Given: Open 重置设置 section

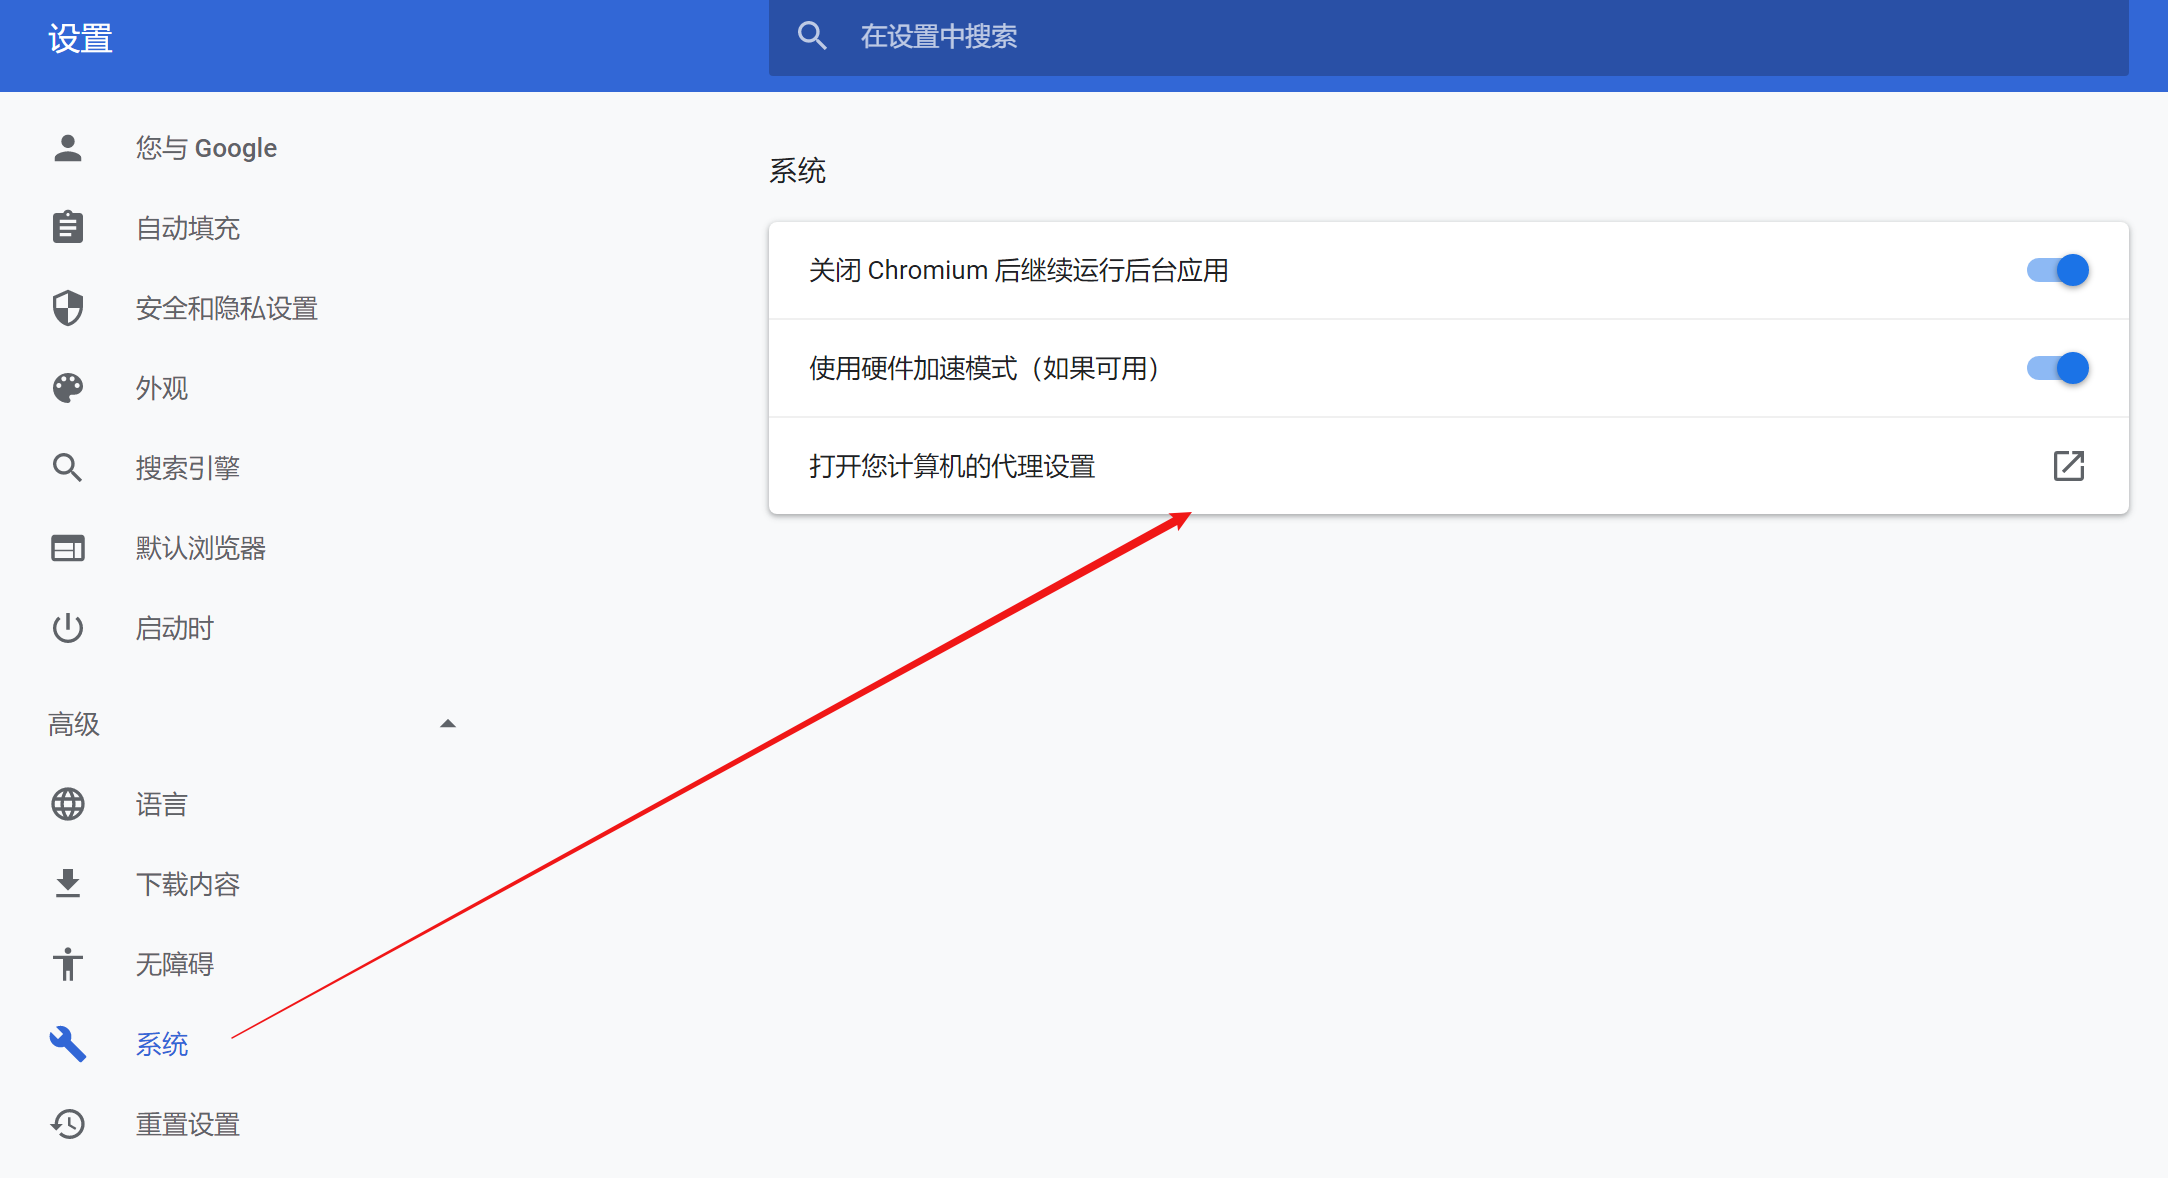Looking at the screenshot, I should point(188,1124).
